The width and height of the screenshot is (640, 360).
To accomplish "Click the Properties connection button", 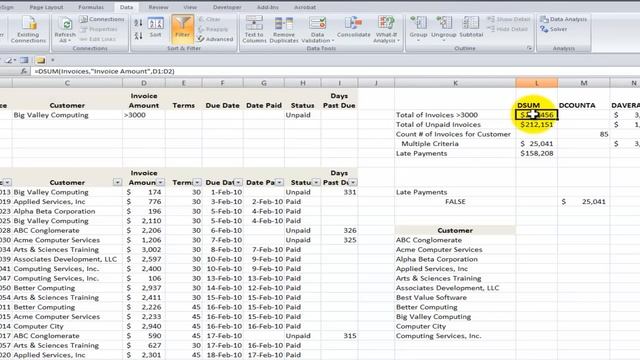I will 98,29.
